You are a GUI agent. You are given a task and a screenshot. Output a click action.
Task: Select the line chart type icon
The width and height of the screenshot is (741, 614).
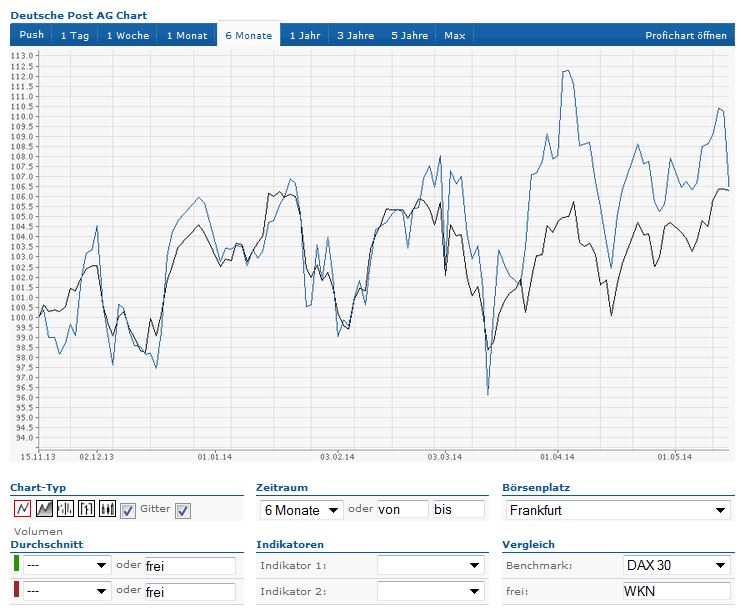pos(22,509)
